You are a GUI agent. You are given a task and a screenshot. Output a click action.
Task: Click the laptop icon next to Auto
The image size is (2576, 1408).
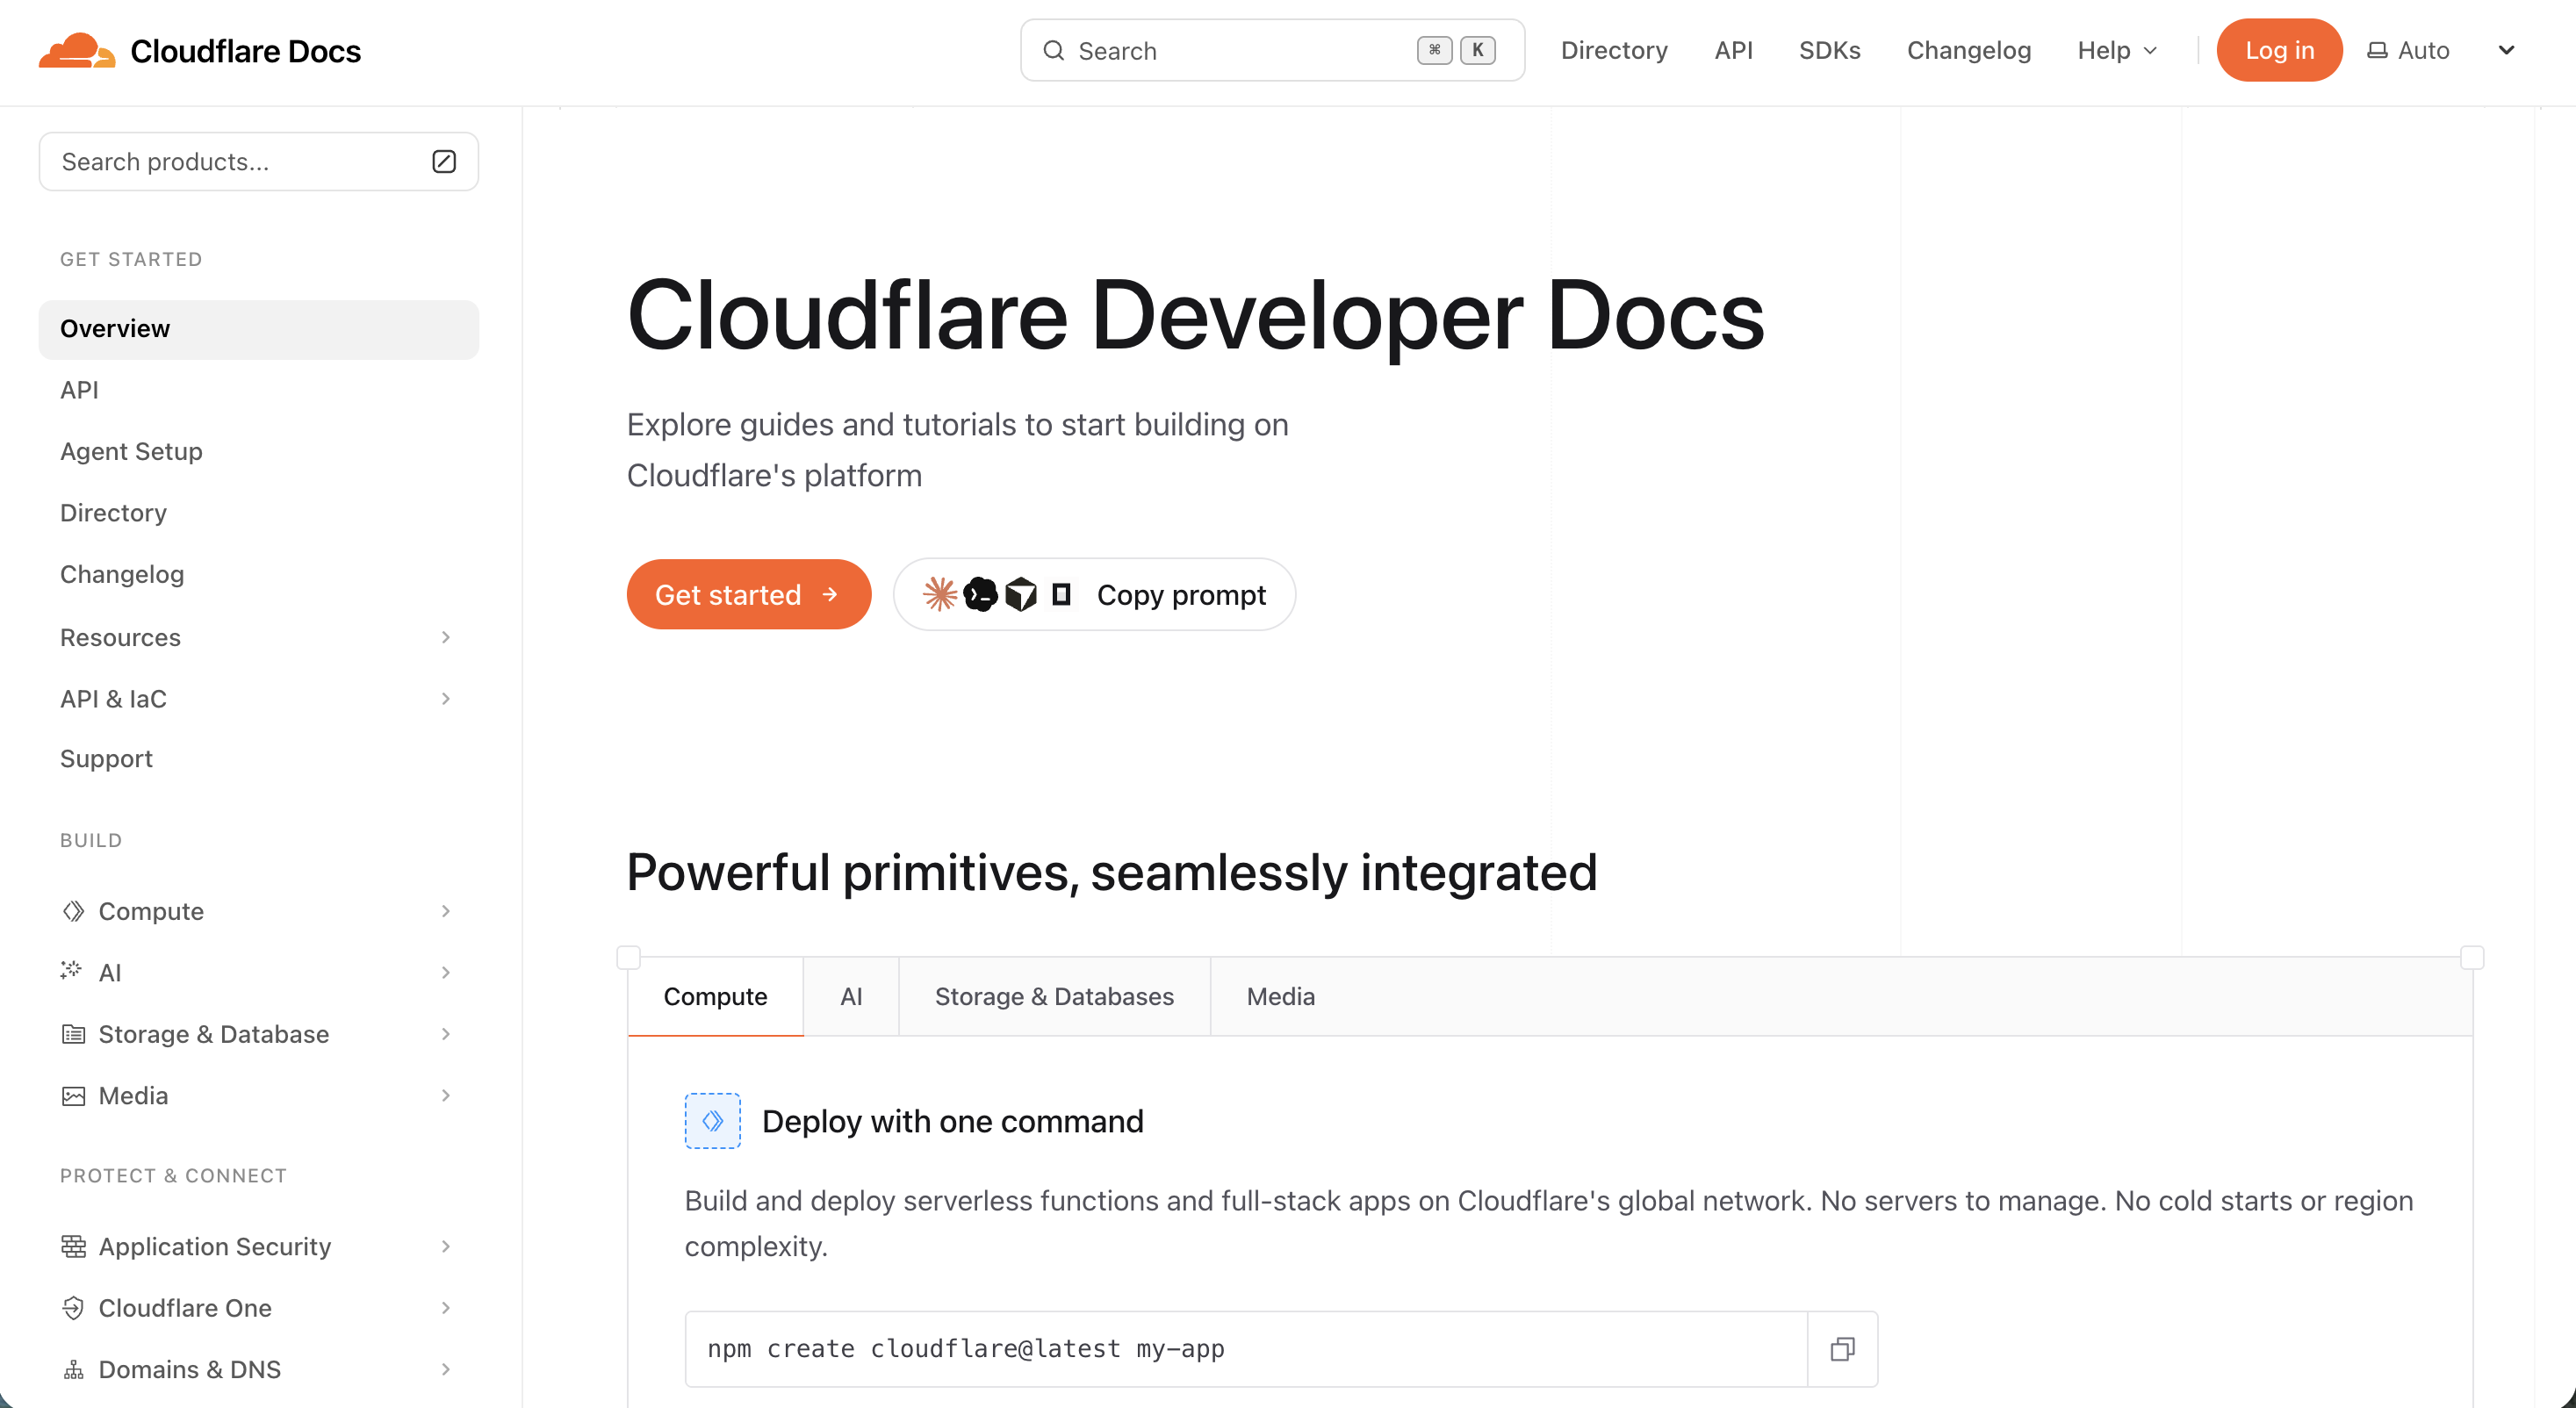tap(2377, 50)
